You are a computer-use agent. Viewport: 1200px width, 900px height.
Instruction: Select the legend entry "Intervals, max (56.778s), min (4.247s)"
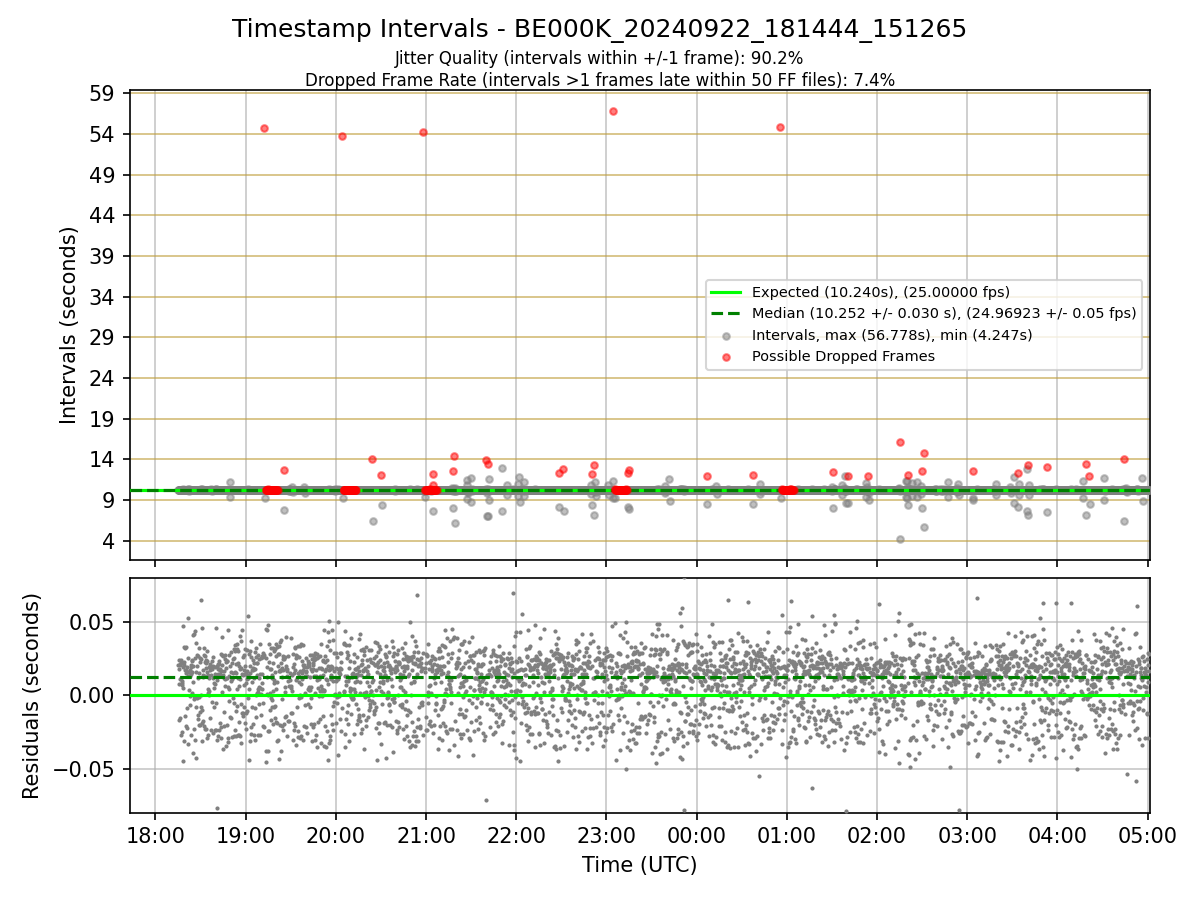(892, 335)
